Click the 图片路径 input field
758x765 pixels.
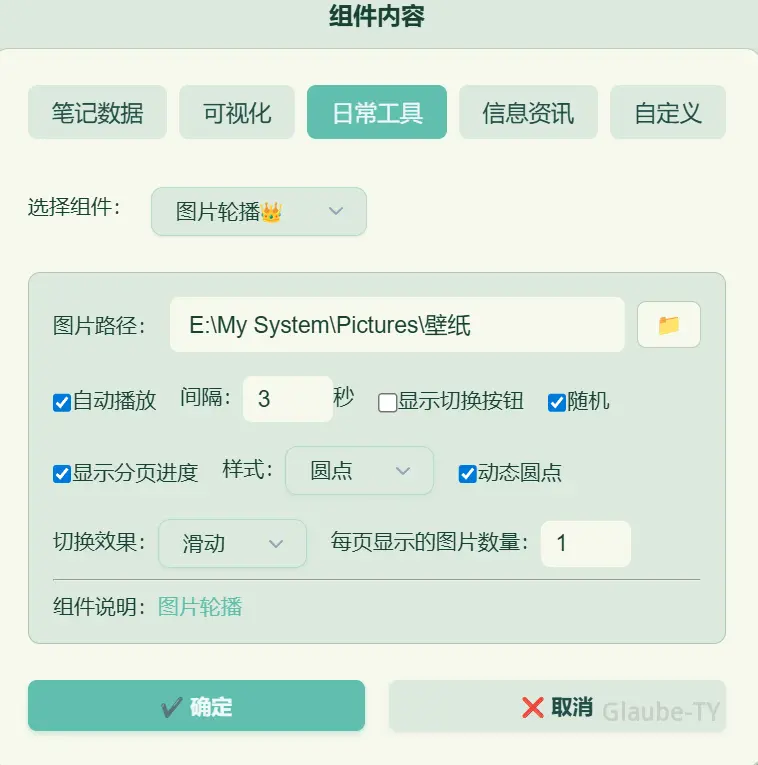[397, 324]
